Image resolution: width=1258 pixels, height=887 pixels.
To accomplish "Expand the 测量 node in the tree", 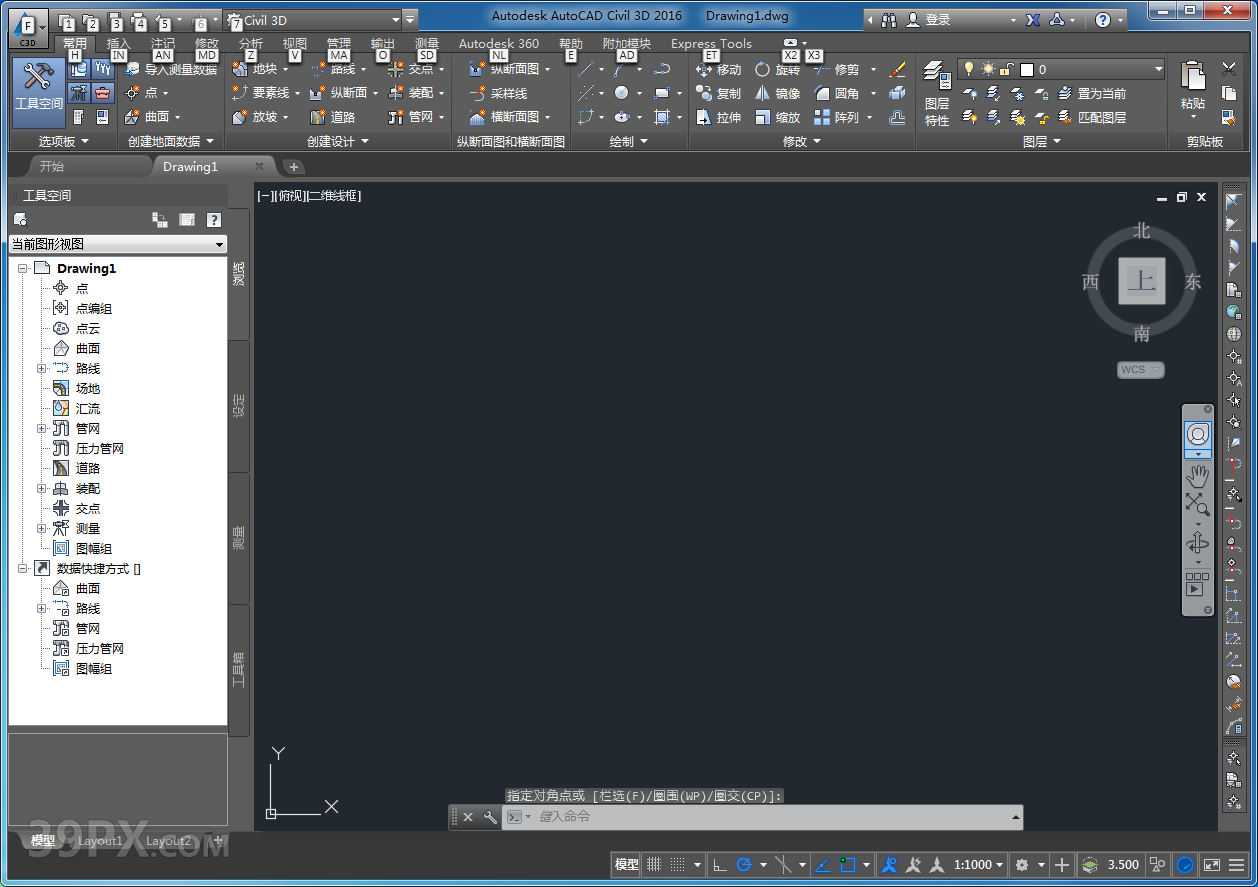I will pos(42,528).
